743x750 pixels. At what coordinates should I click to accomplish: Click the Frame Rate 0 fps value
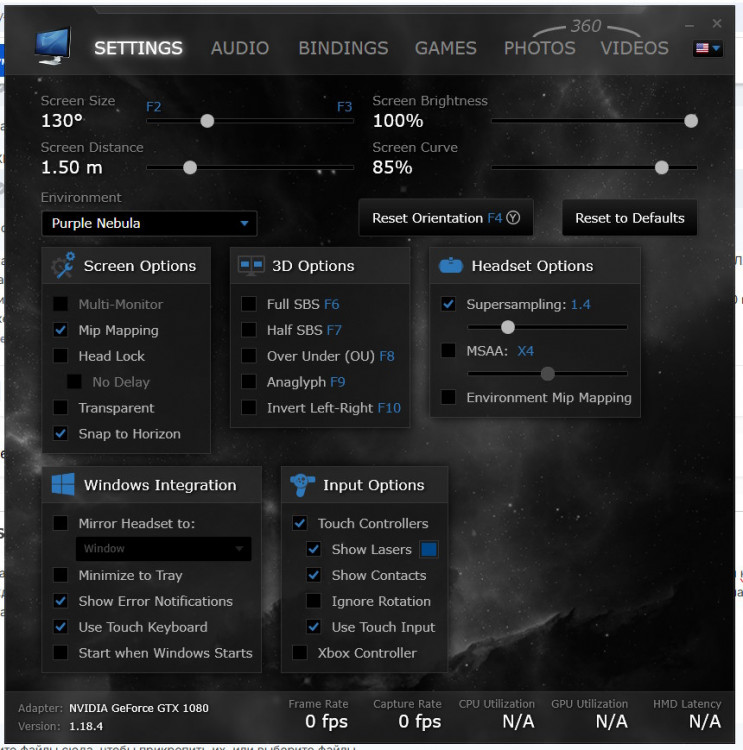tap(326, 721)
